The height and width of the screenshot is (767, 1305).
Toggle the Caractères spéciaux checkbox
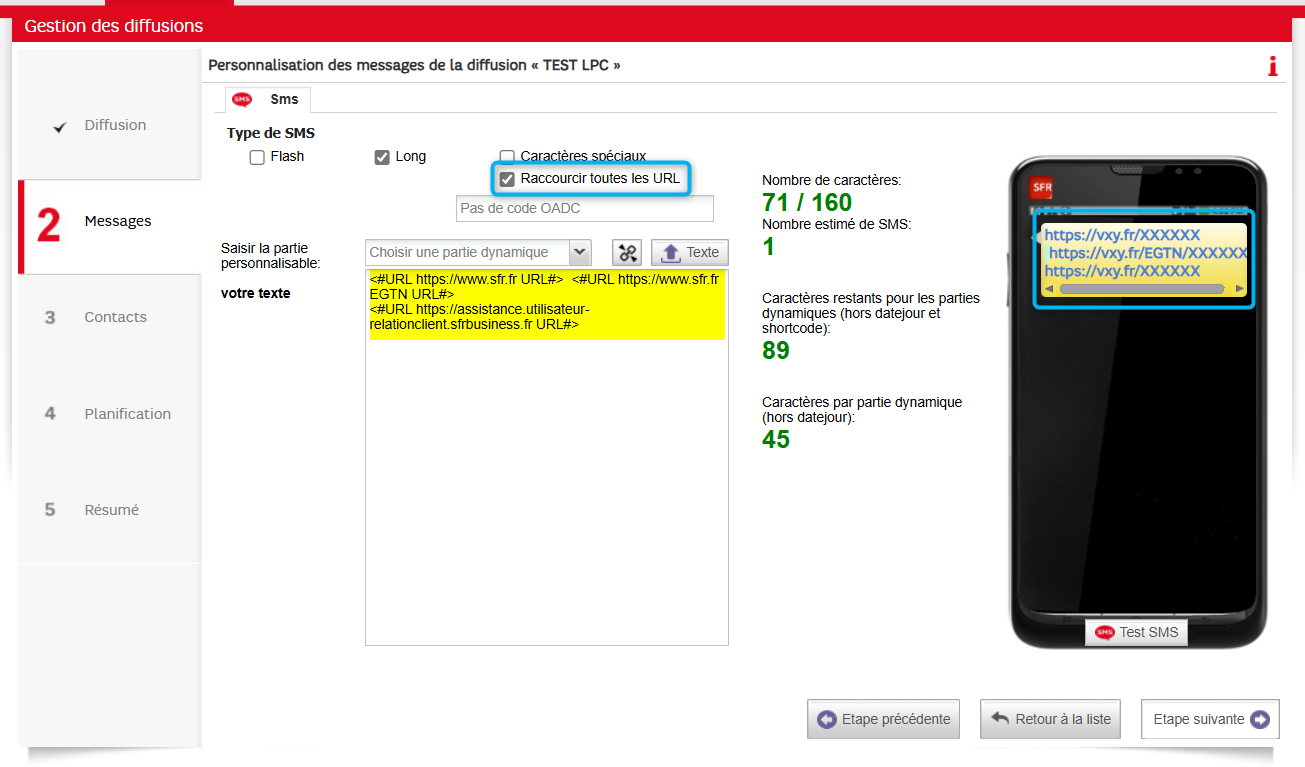coord(507,157)
